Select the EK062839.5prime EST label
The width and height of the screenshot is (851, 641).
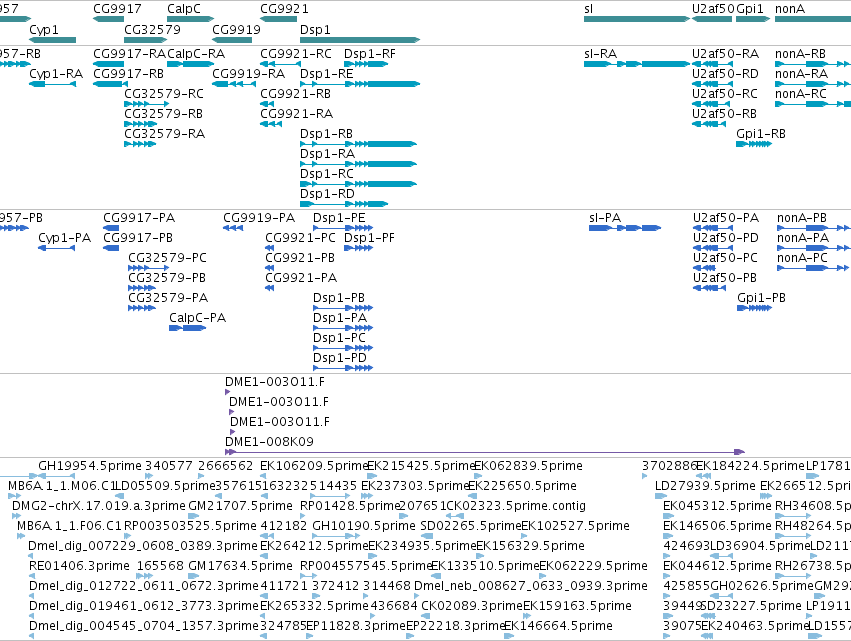click(528, 466)
